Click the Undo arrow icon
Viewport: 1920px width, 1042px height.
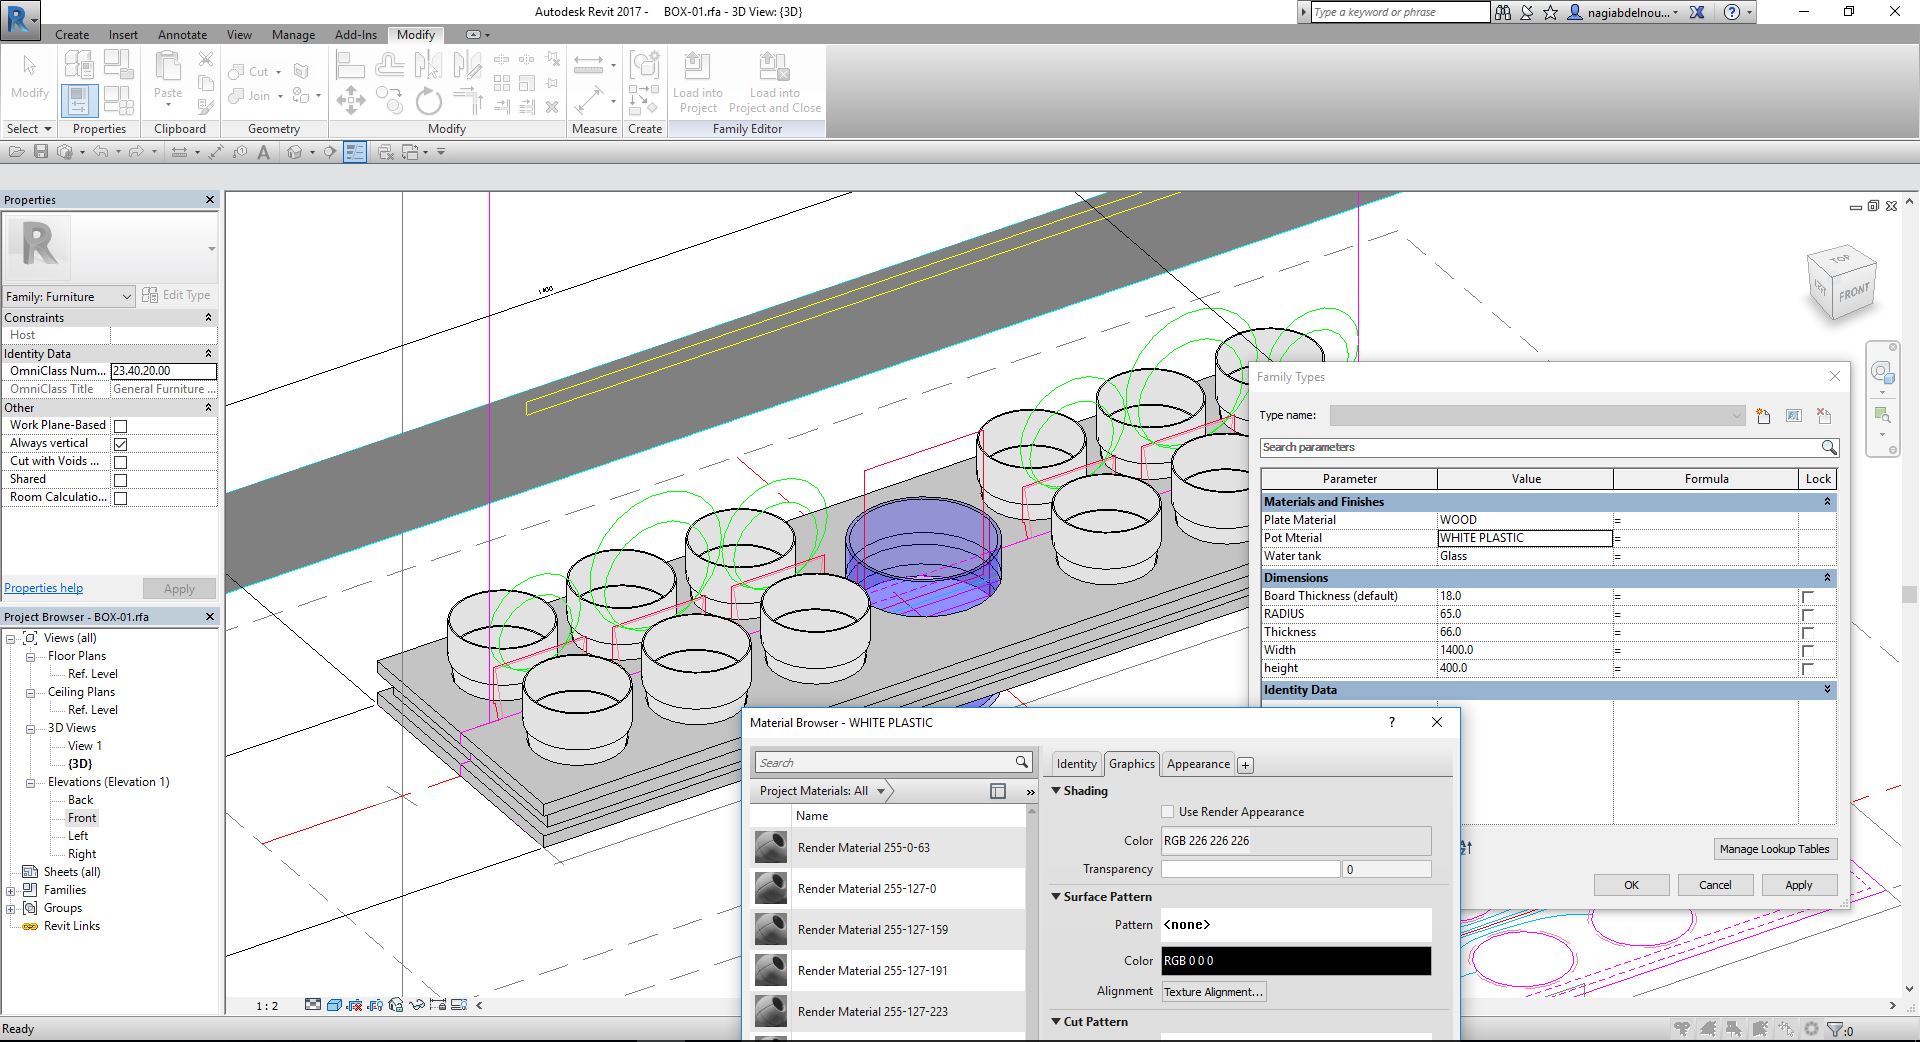[100, 152]
